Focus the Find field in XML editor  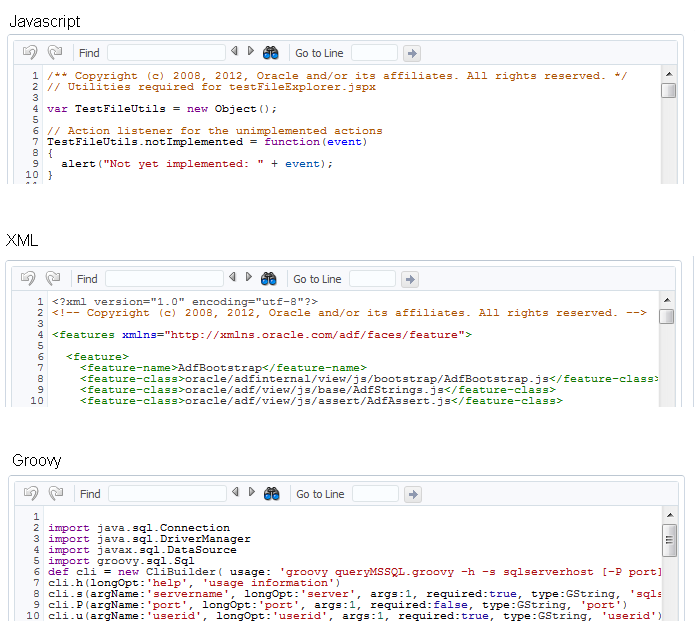point(164,279)
